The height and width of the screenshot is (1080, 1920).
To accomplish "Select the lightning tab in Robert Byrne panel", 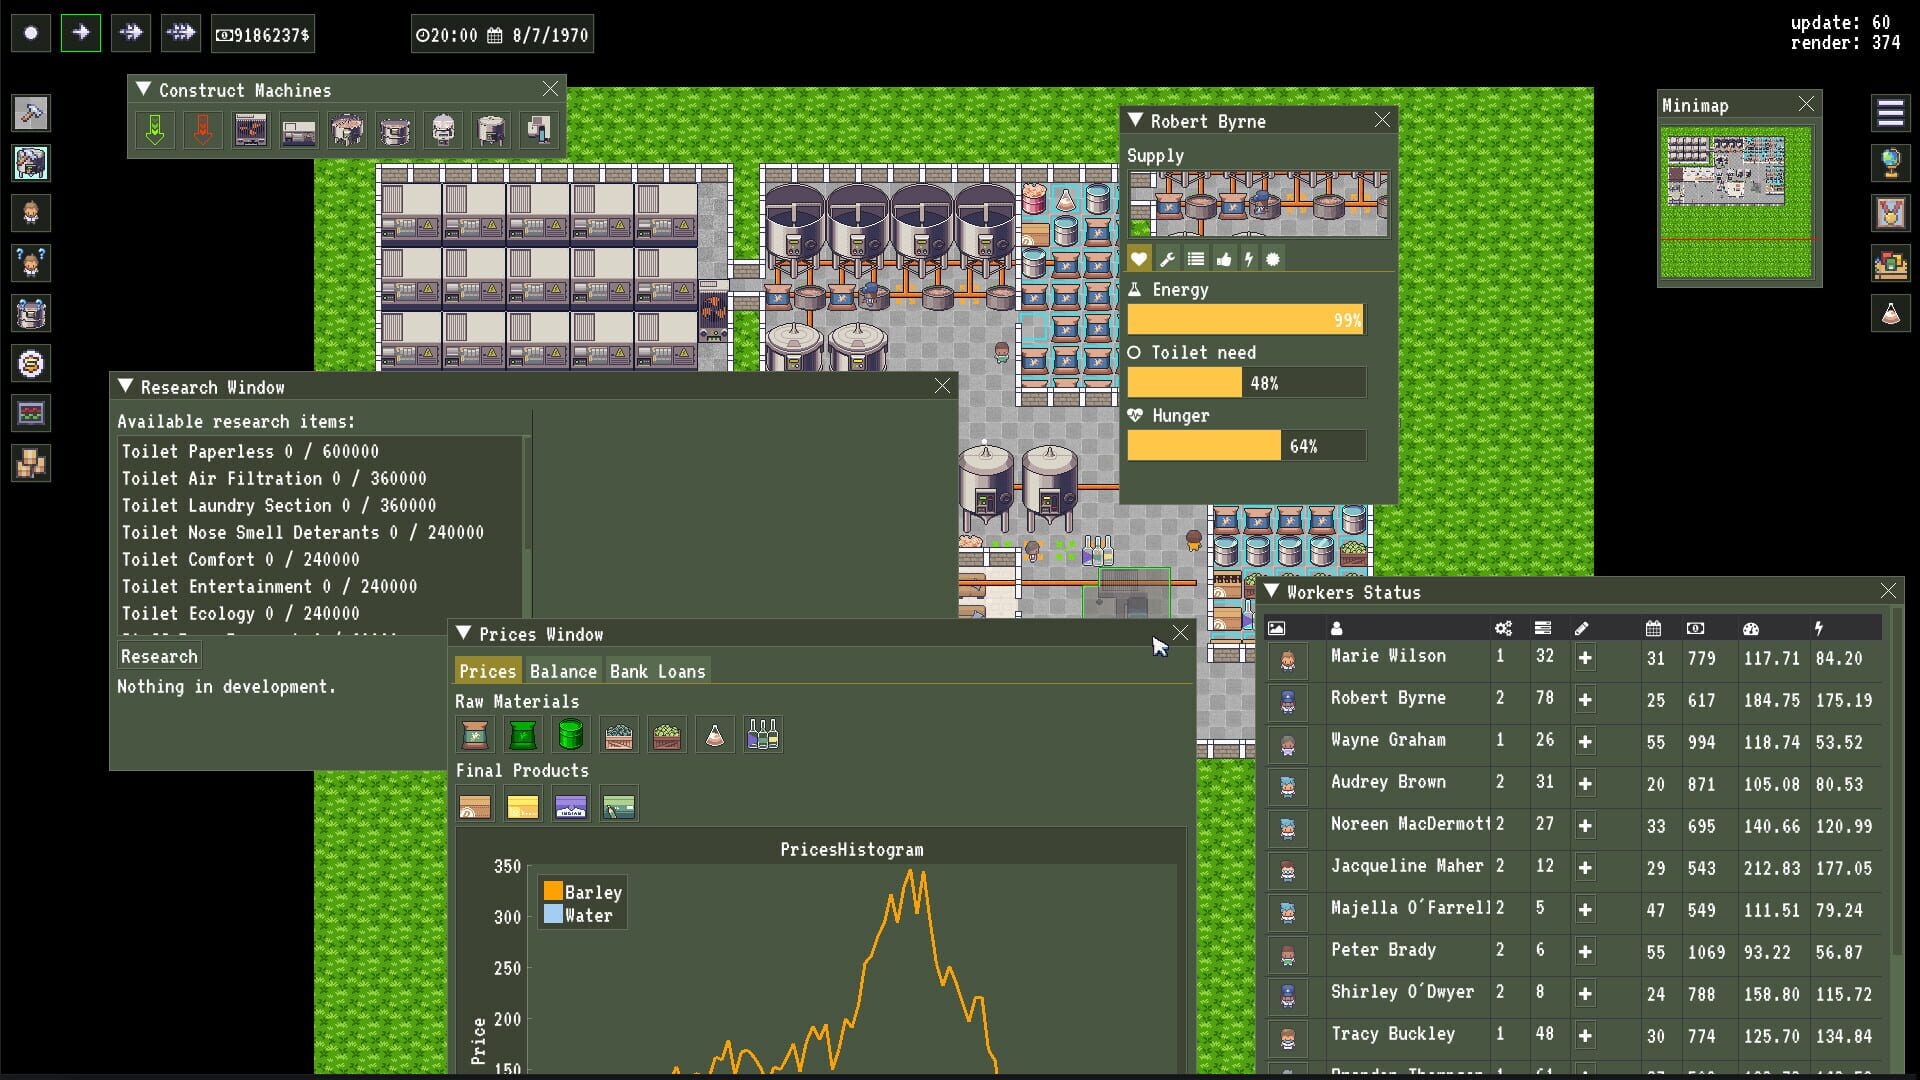I will point(1249,258).
